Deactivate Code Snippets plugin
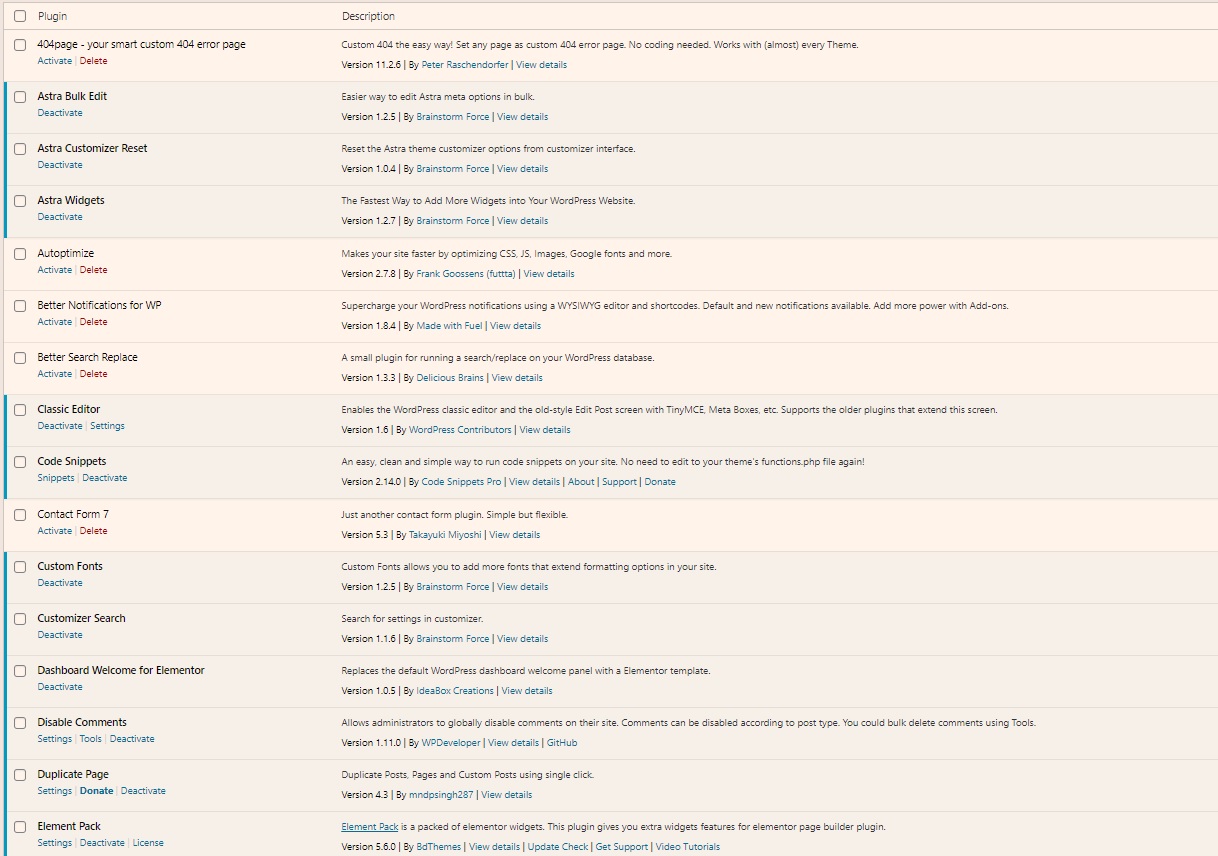The image size is (1218, 856). click(x=105, y=478)
